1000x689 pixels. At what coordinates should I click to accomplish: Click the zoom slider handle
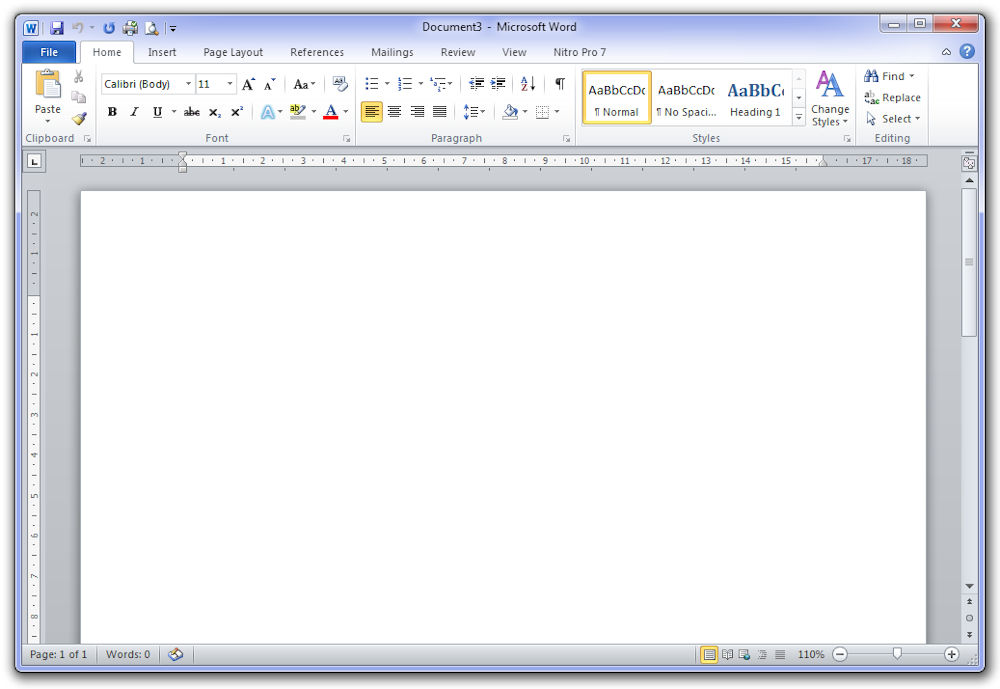897,654
